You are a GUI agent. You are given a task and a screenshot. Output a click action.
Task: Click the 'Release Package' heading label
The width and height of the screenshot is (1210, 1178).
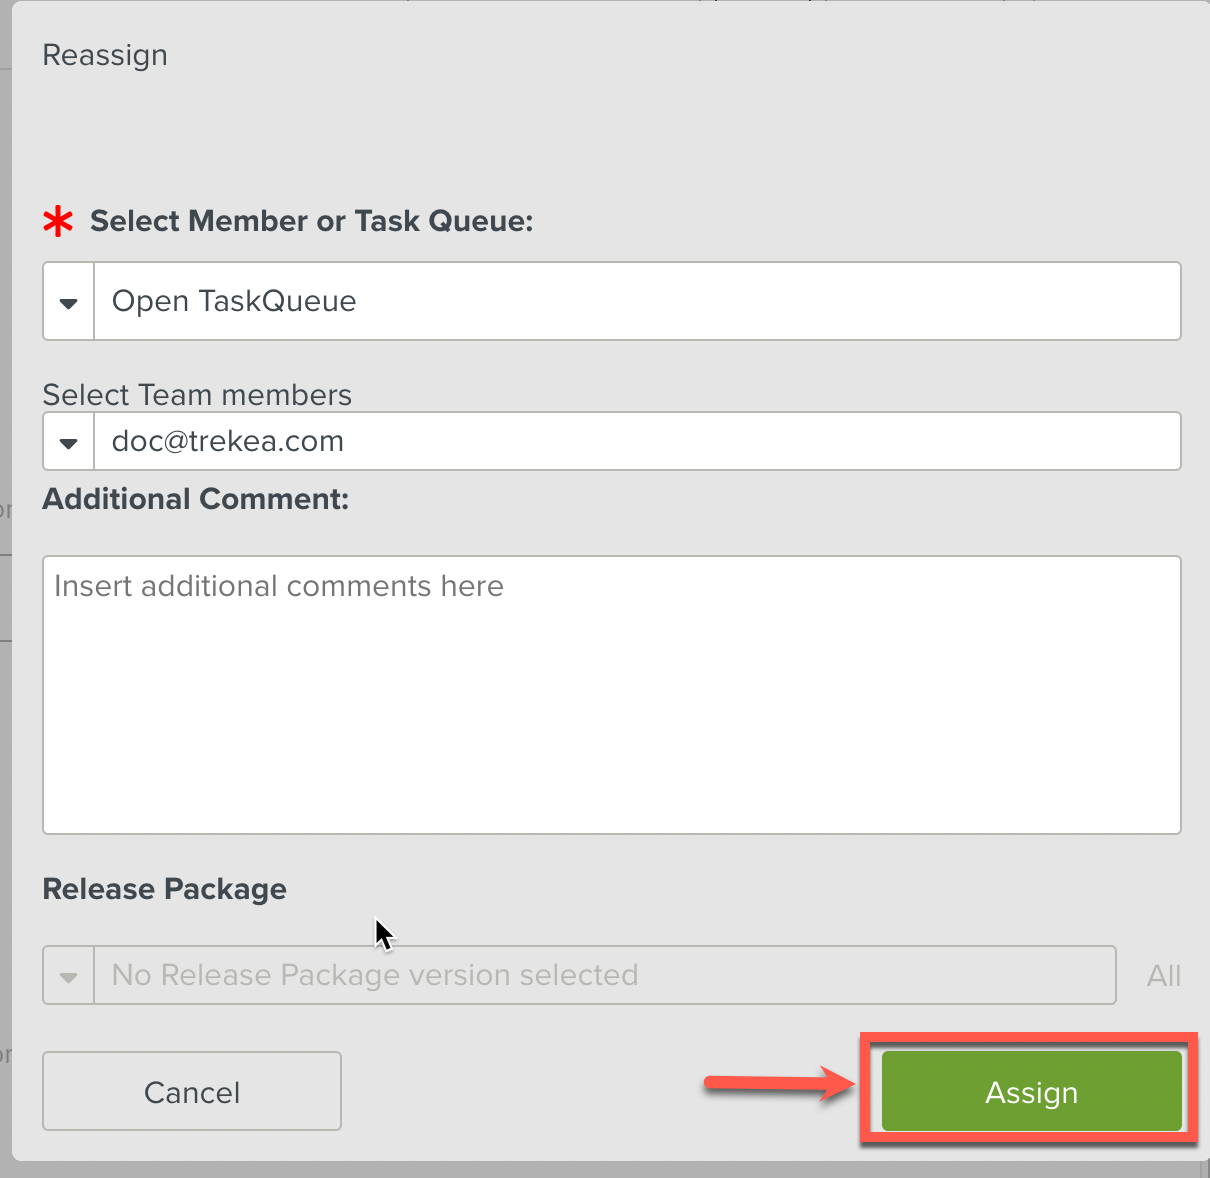point(164,889)
